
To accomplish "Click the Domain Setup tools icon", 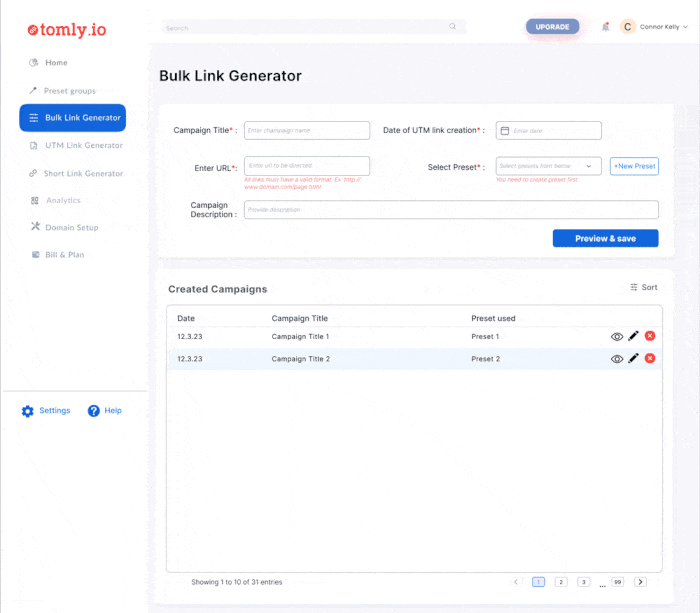I will tap(35, 226).
